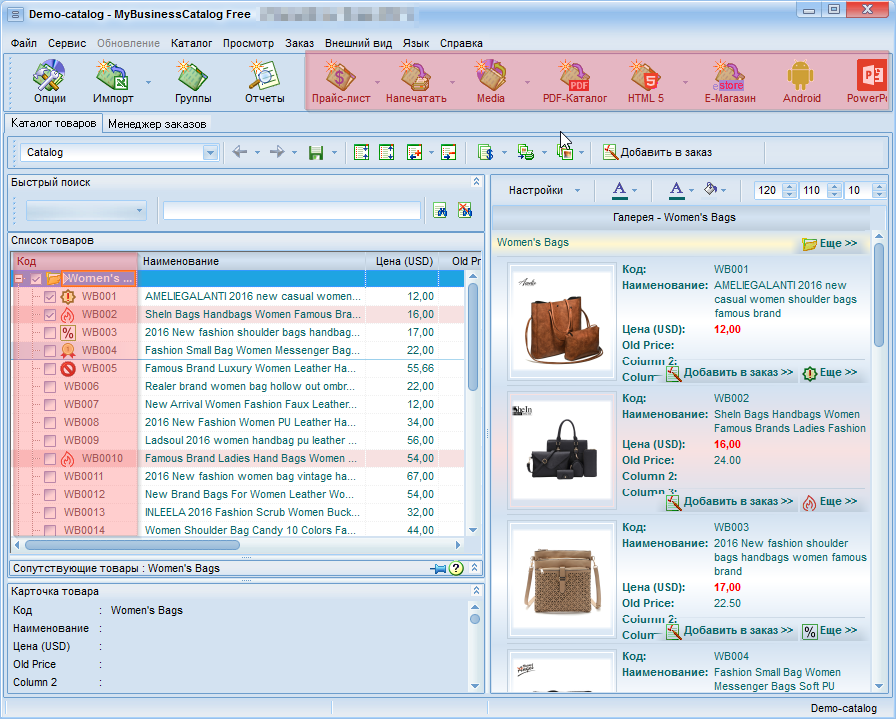Collapse the Быстрый поиск panel

476,182
